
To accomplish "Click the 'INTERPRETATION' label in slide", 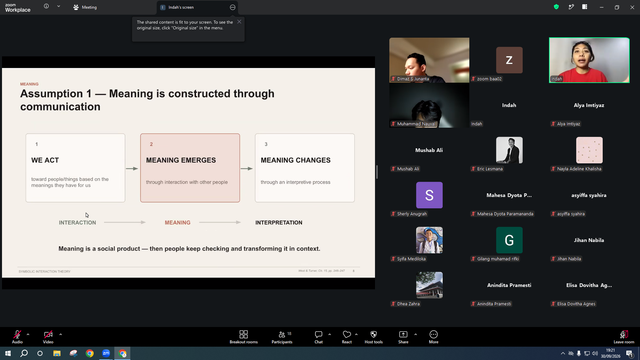I will pos(279,222).
